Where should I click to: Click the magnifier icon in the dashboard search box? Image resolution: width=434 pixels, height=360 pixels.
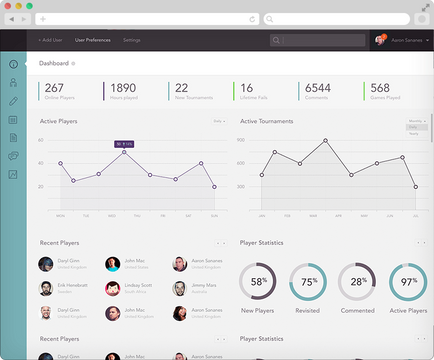coord(276,40)
